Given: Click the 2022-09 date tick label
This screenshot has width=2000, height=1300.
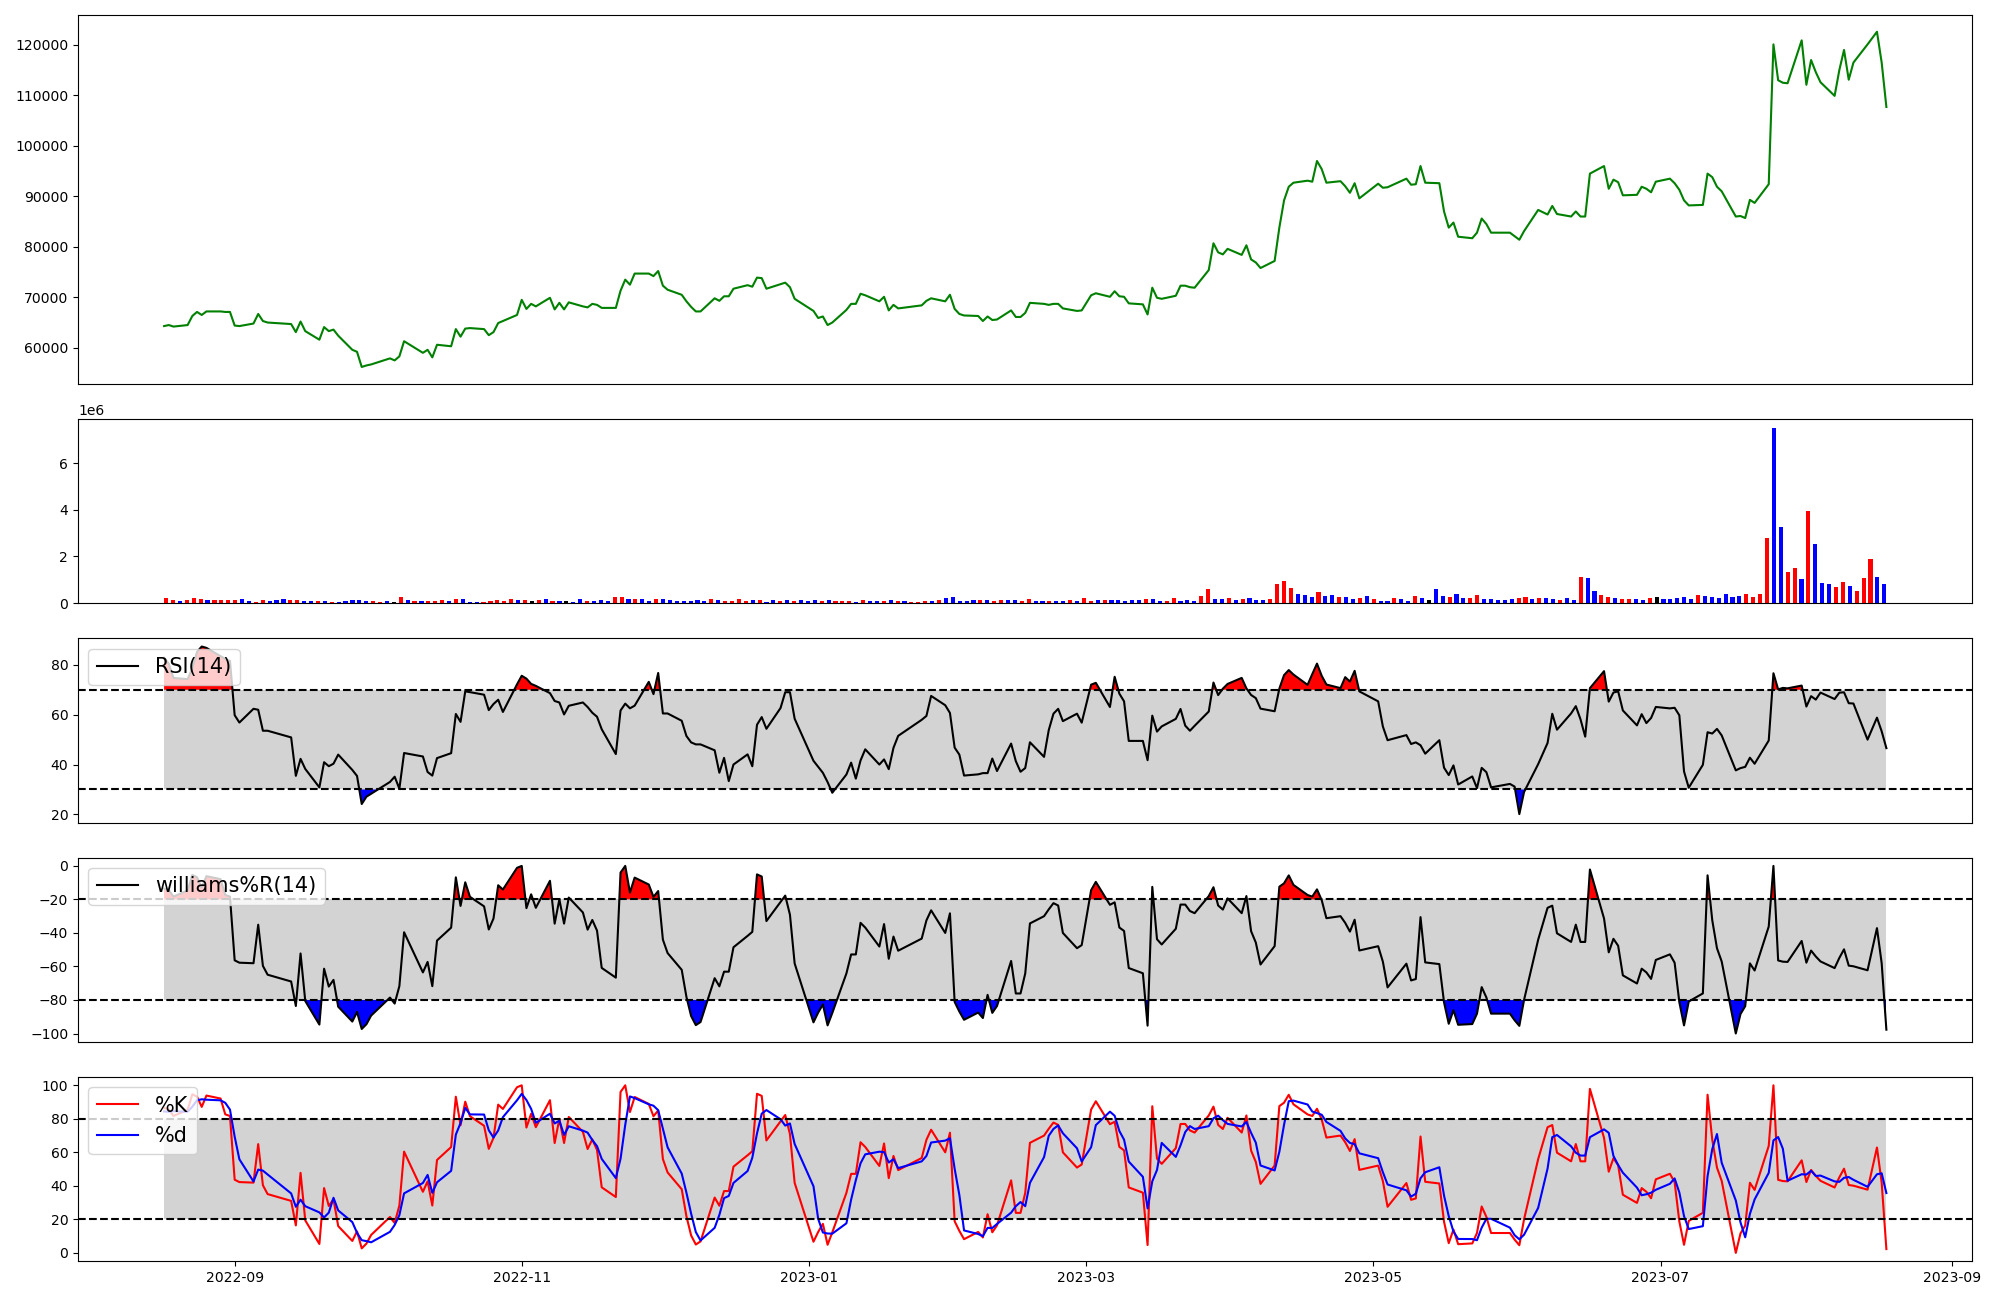Looking at the screenshot, I should click(x=235, y=1277).
